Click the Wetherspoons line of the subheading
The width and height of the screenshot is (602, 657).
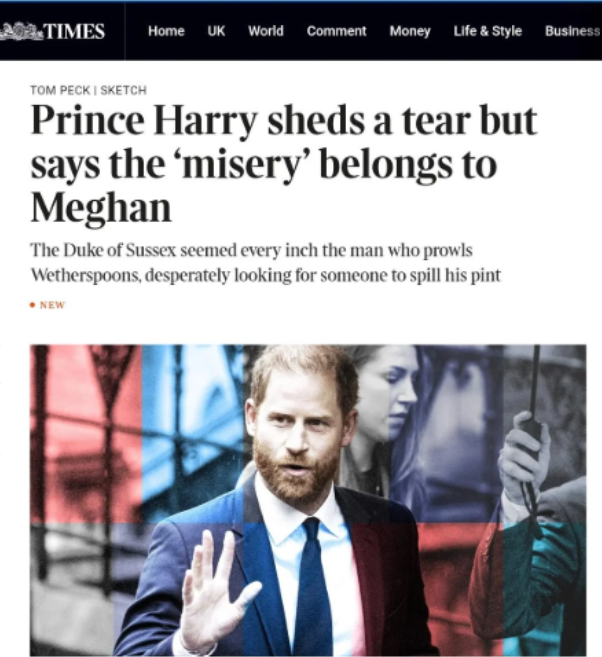pos(266,276)
